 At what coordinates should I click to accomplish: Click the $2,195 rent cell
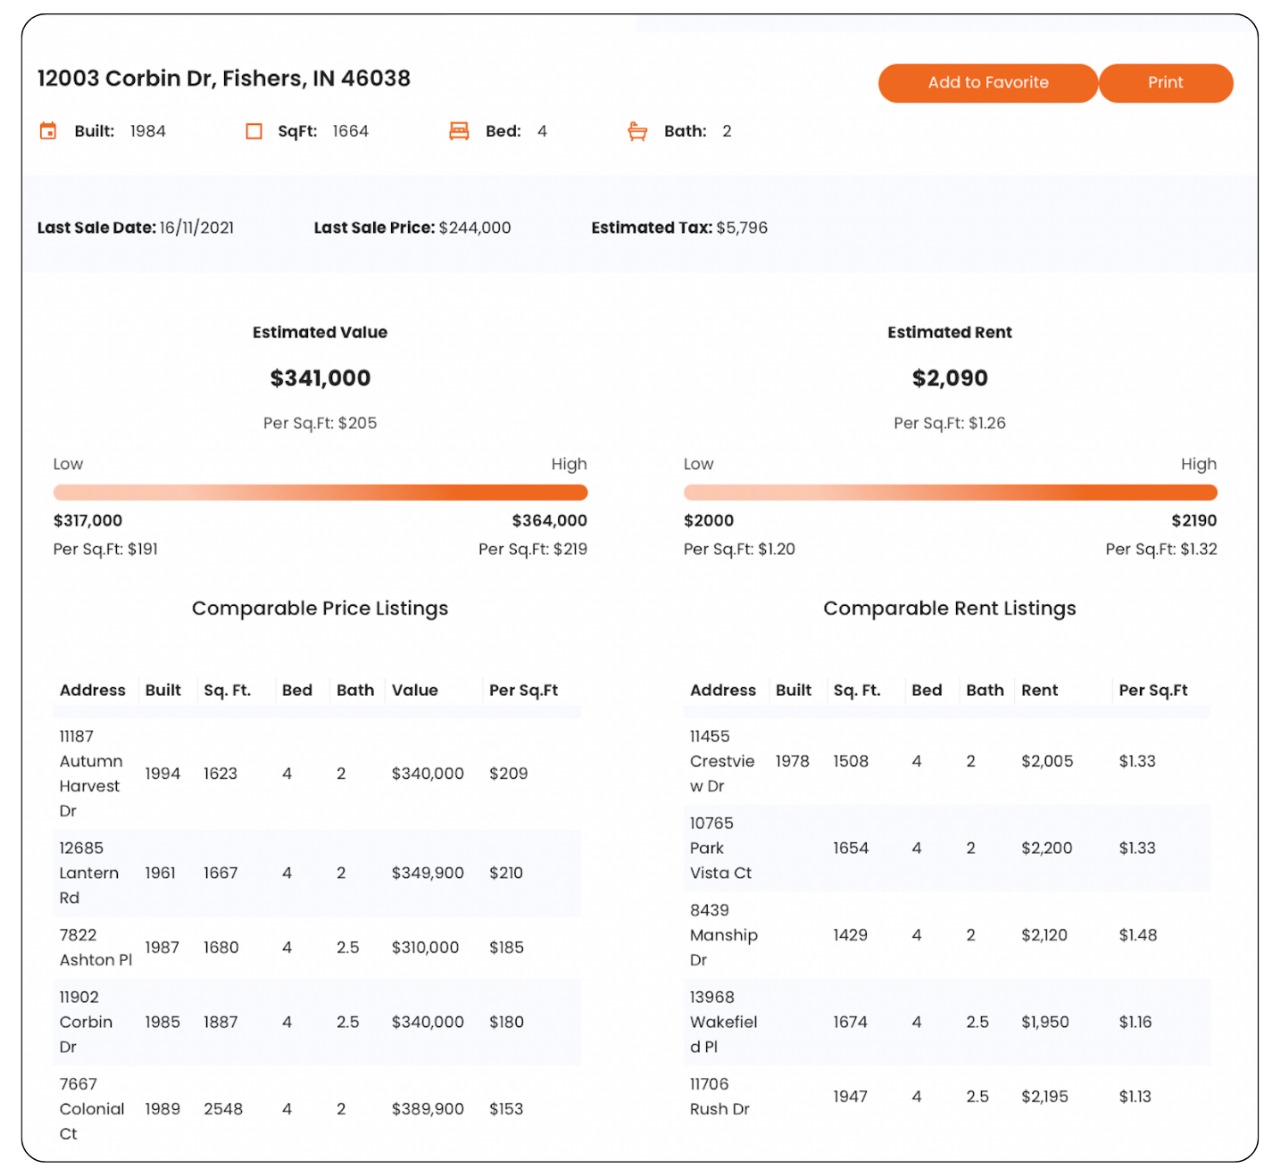coord(1045,1097)
